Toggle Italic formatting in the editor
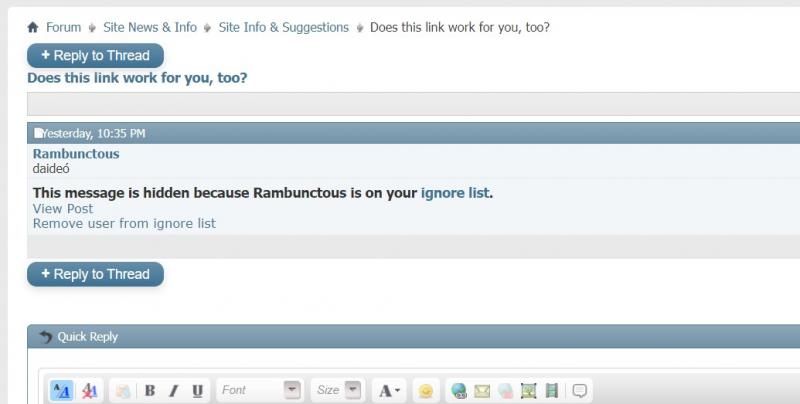The image size is (800, 404). coord(173,391)
